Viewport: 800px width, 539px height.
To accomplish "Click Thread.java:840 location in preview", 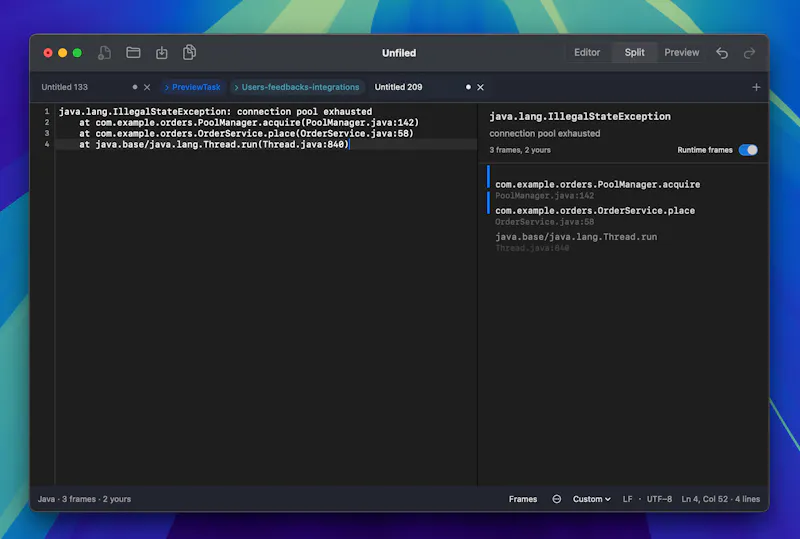I will click(x=532, y=248).
